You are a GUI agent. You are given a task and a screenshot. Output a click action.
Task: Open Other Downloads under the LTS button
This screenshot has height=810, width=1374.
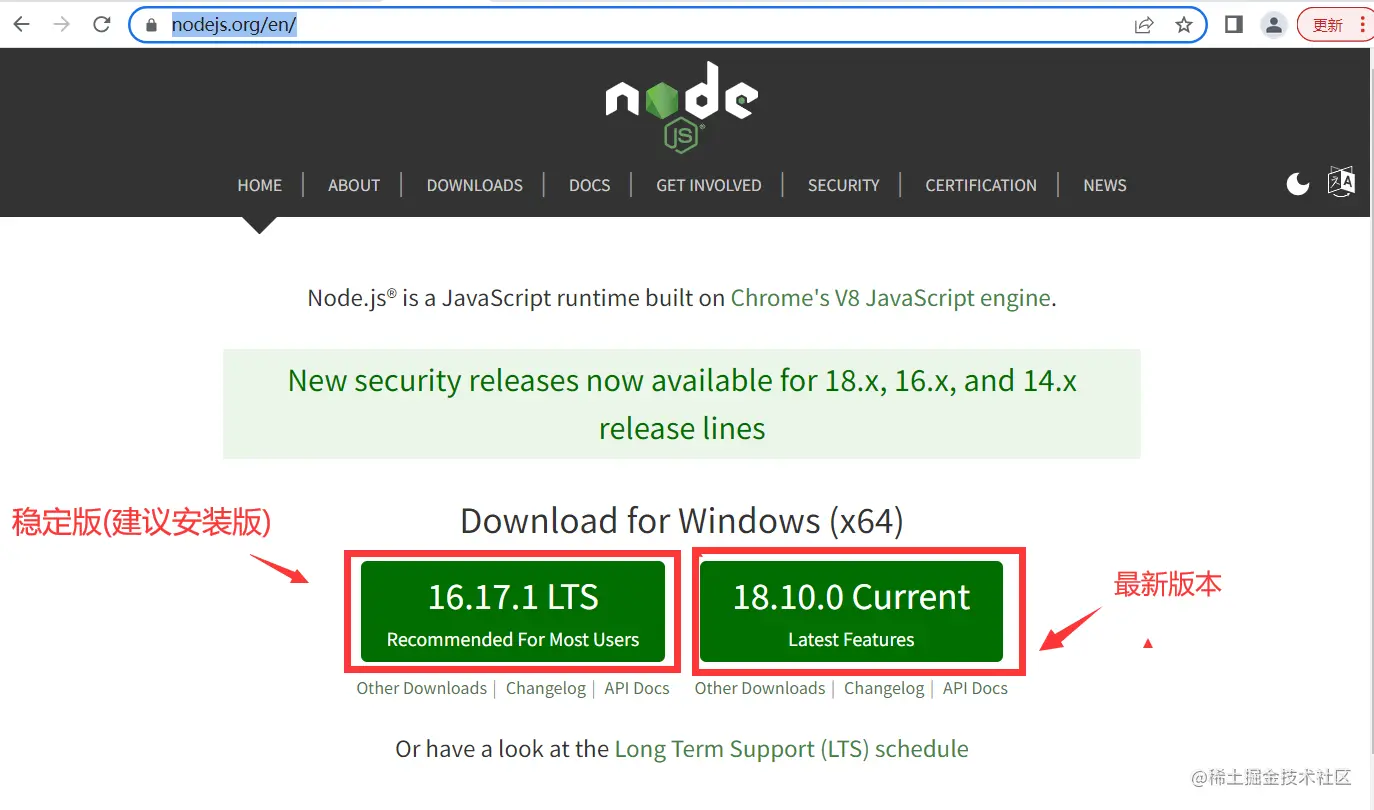click(422, 688)
